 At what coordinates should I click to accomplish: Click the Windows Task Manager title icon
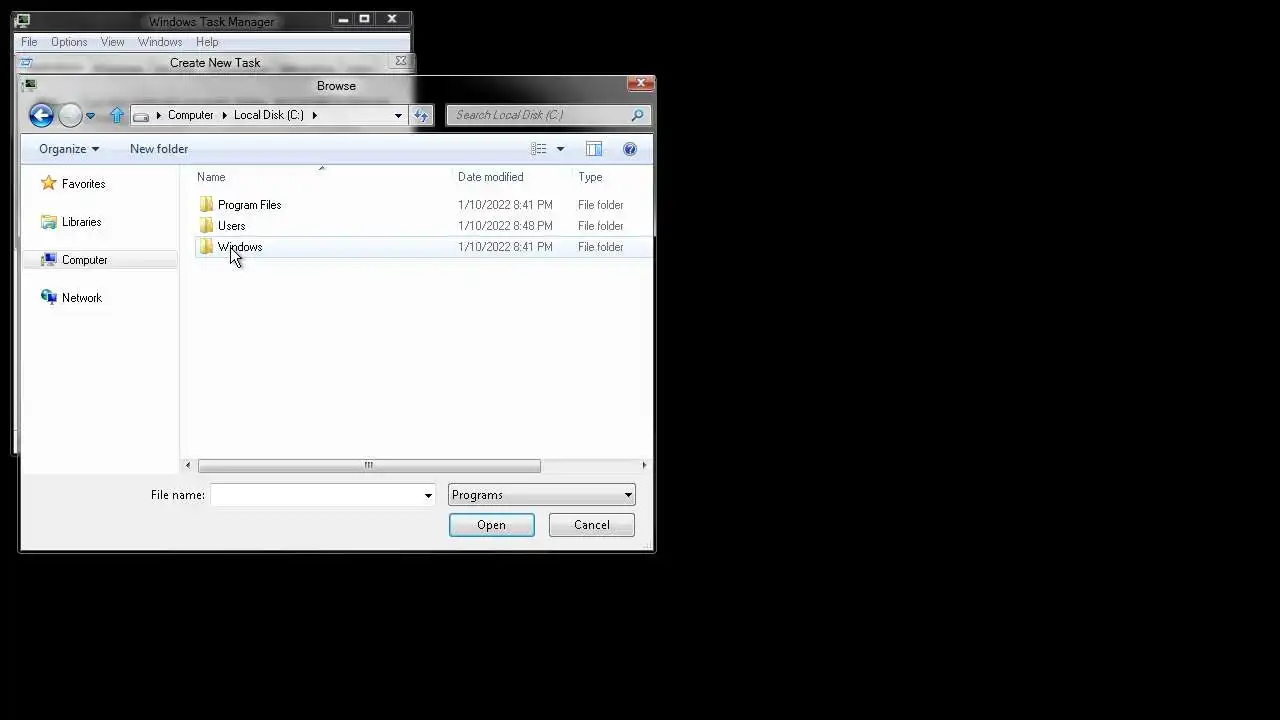point(22,20)
